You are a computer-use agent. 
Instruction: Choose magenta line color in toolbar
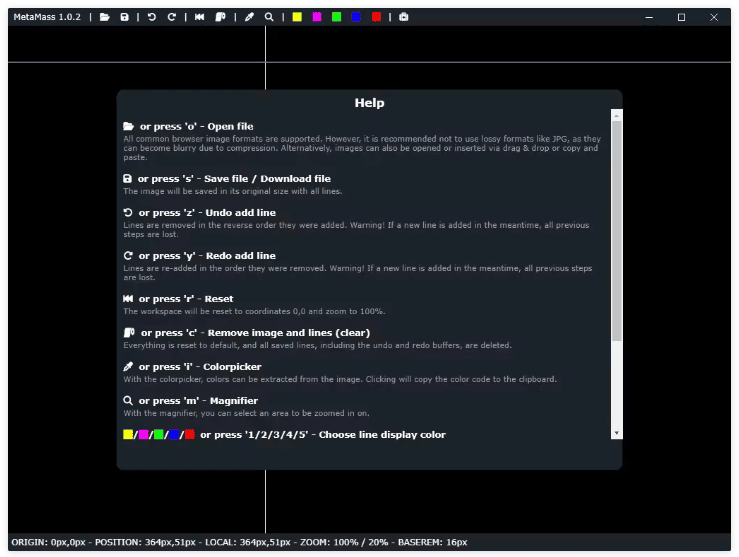tap(317, 17)
